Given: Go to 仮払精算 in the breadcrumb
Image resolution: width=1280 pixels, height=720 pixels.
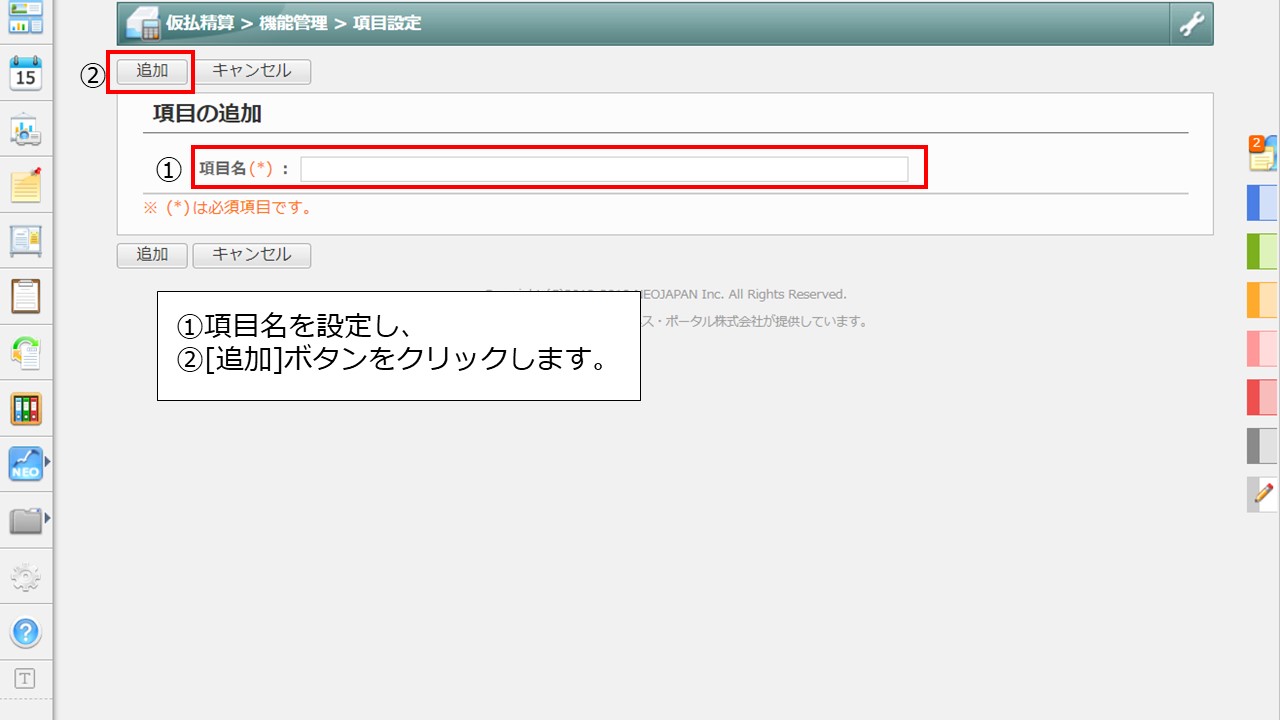Looking at the screenshot, I should pos(201,24).
